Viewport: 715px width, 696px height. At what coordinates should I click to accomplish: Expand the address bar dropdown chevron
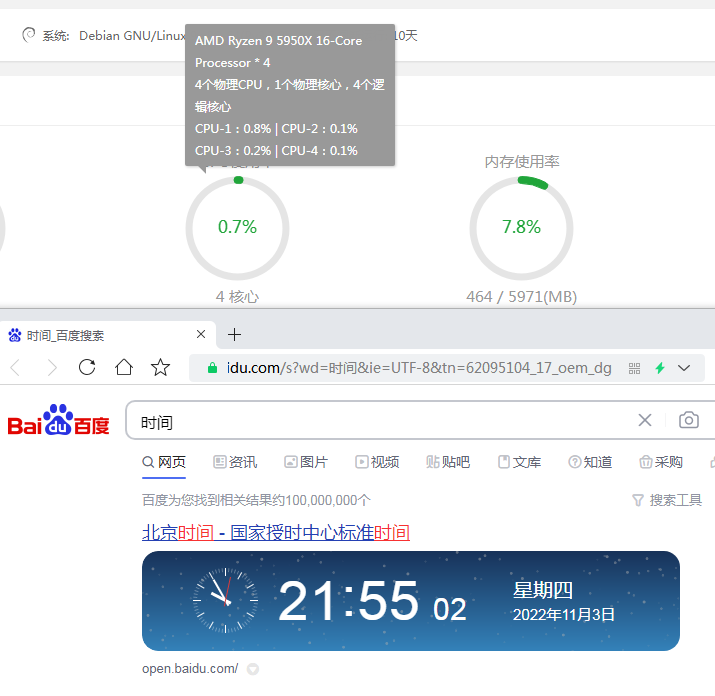[685, 368]
